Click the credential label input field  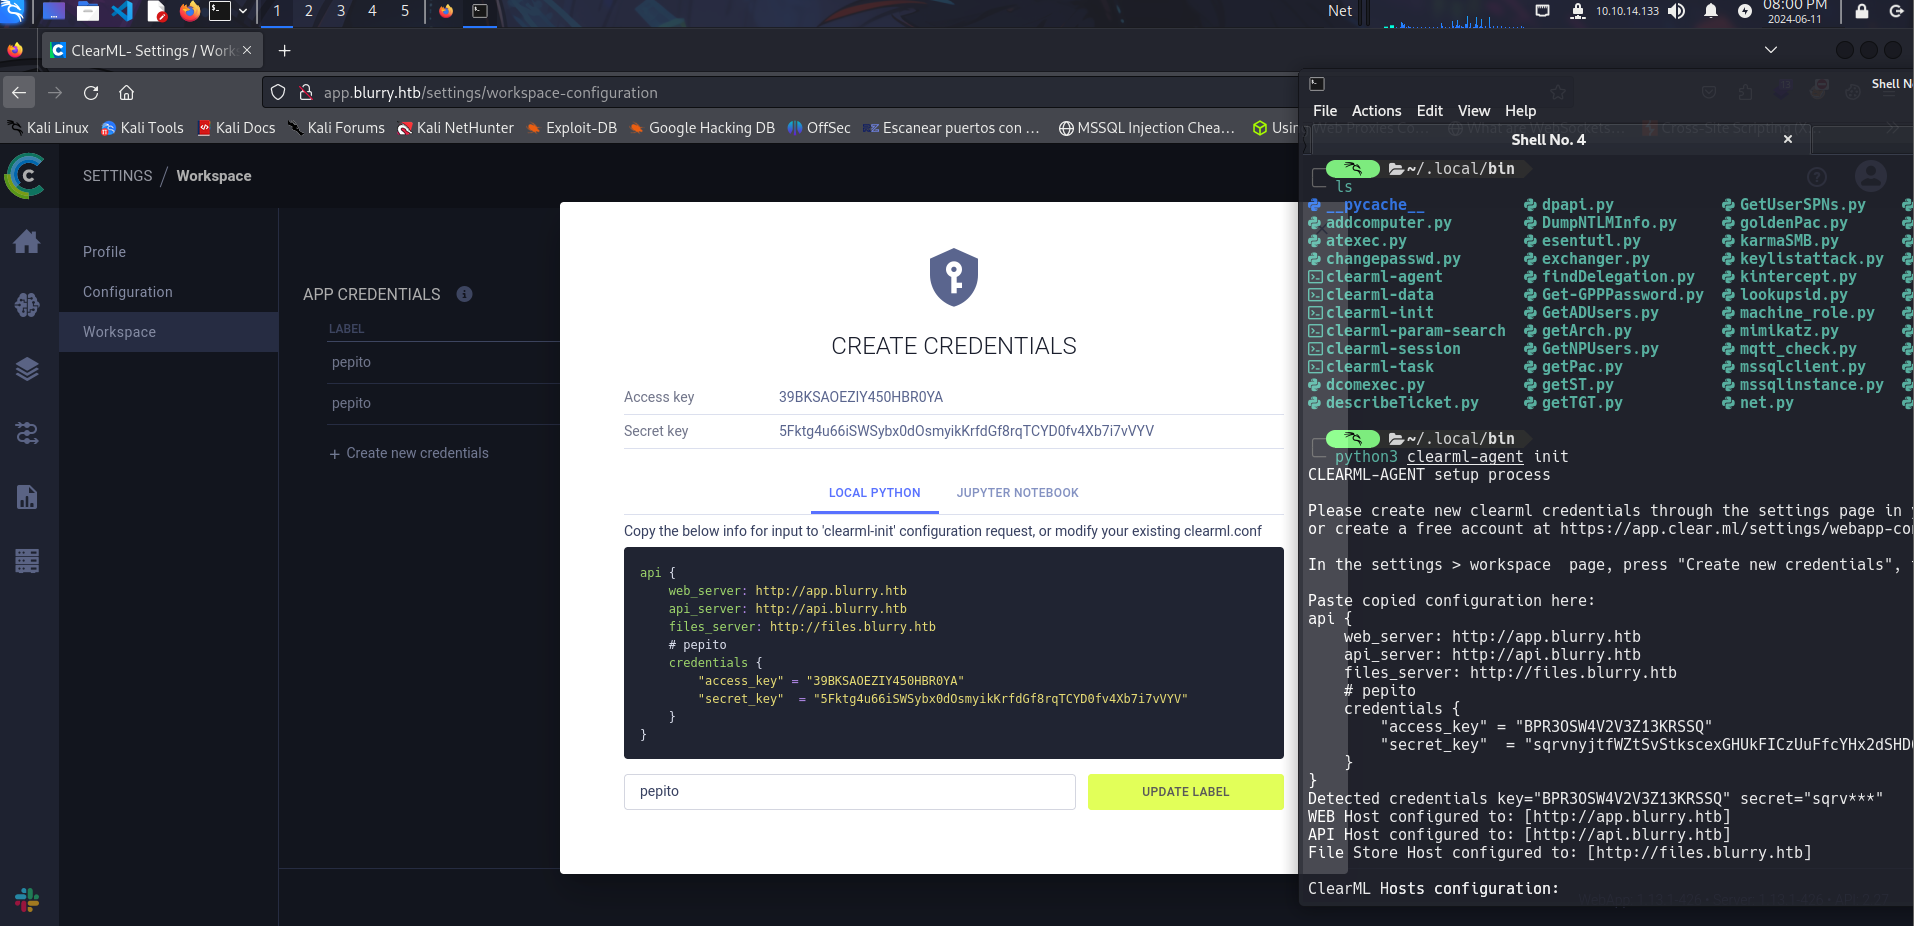click(850, 792)
